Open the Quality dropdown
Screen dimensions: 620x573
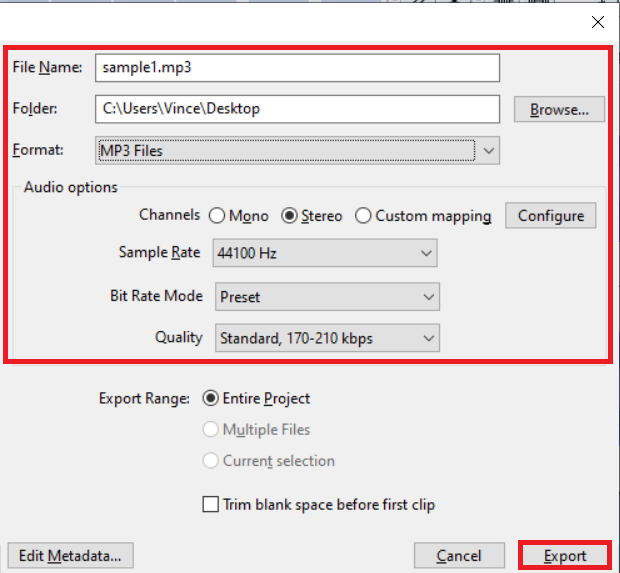327,338
